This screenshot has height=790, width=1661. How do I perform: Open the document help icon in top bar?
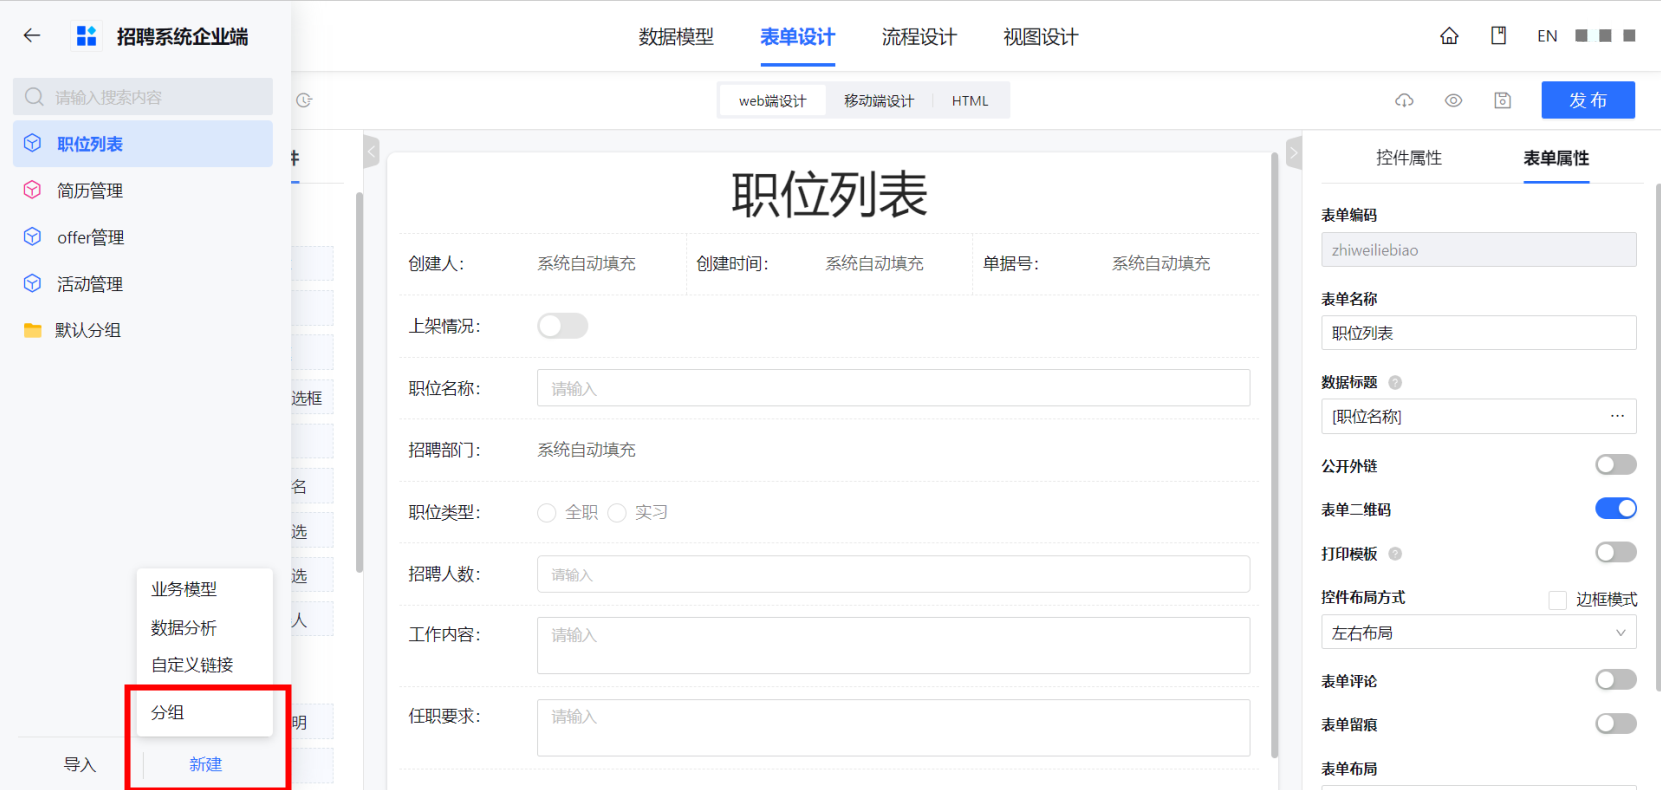1498,36
